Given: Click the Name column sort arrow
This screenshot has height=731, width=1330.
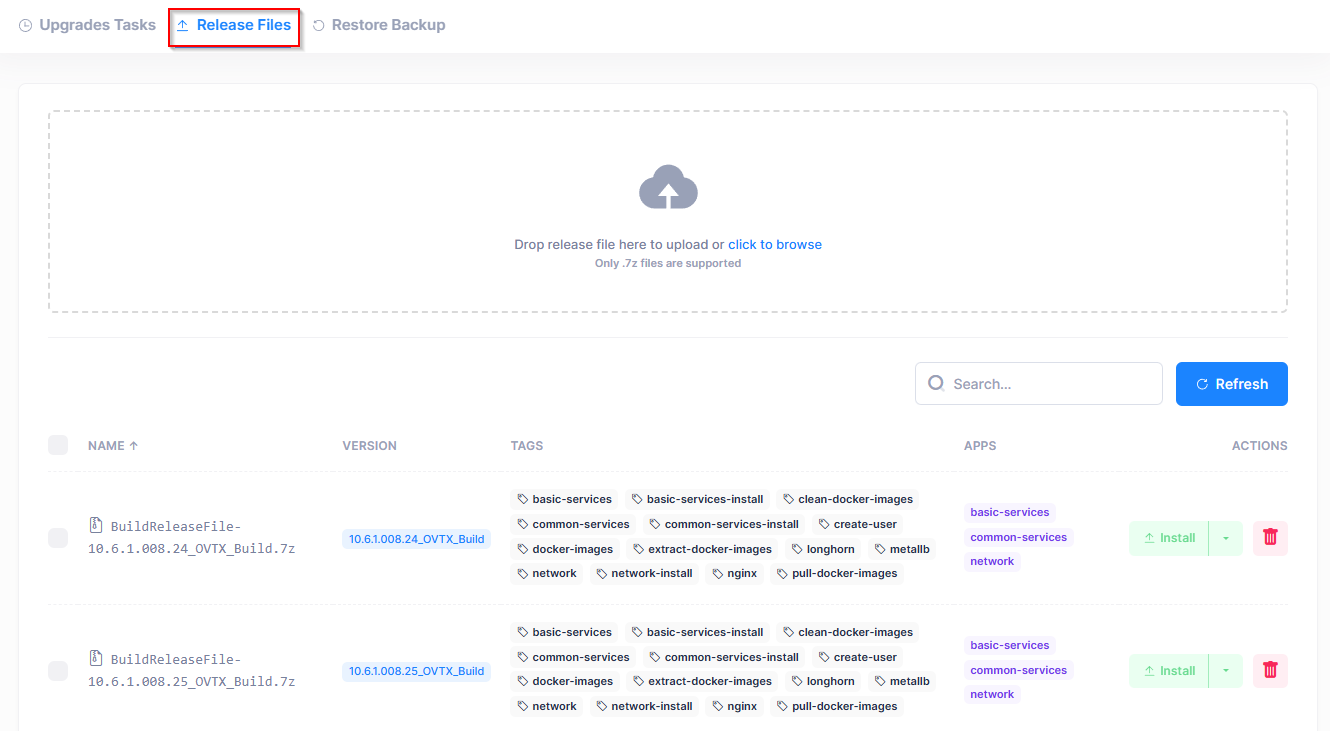Looking at the screenshot, I should point(133,446).
